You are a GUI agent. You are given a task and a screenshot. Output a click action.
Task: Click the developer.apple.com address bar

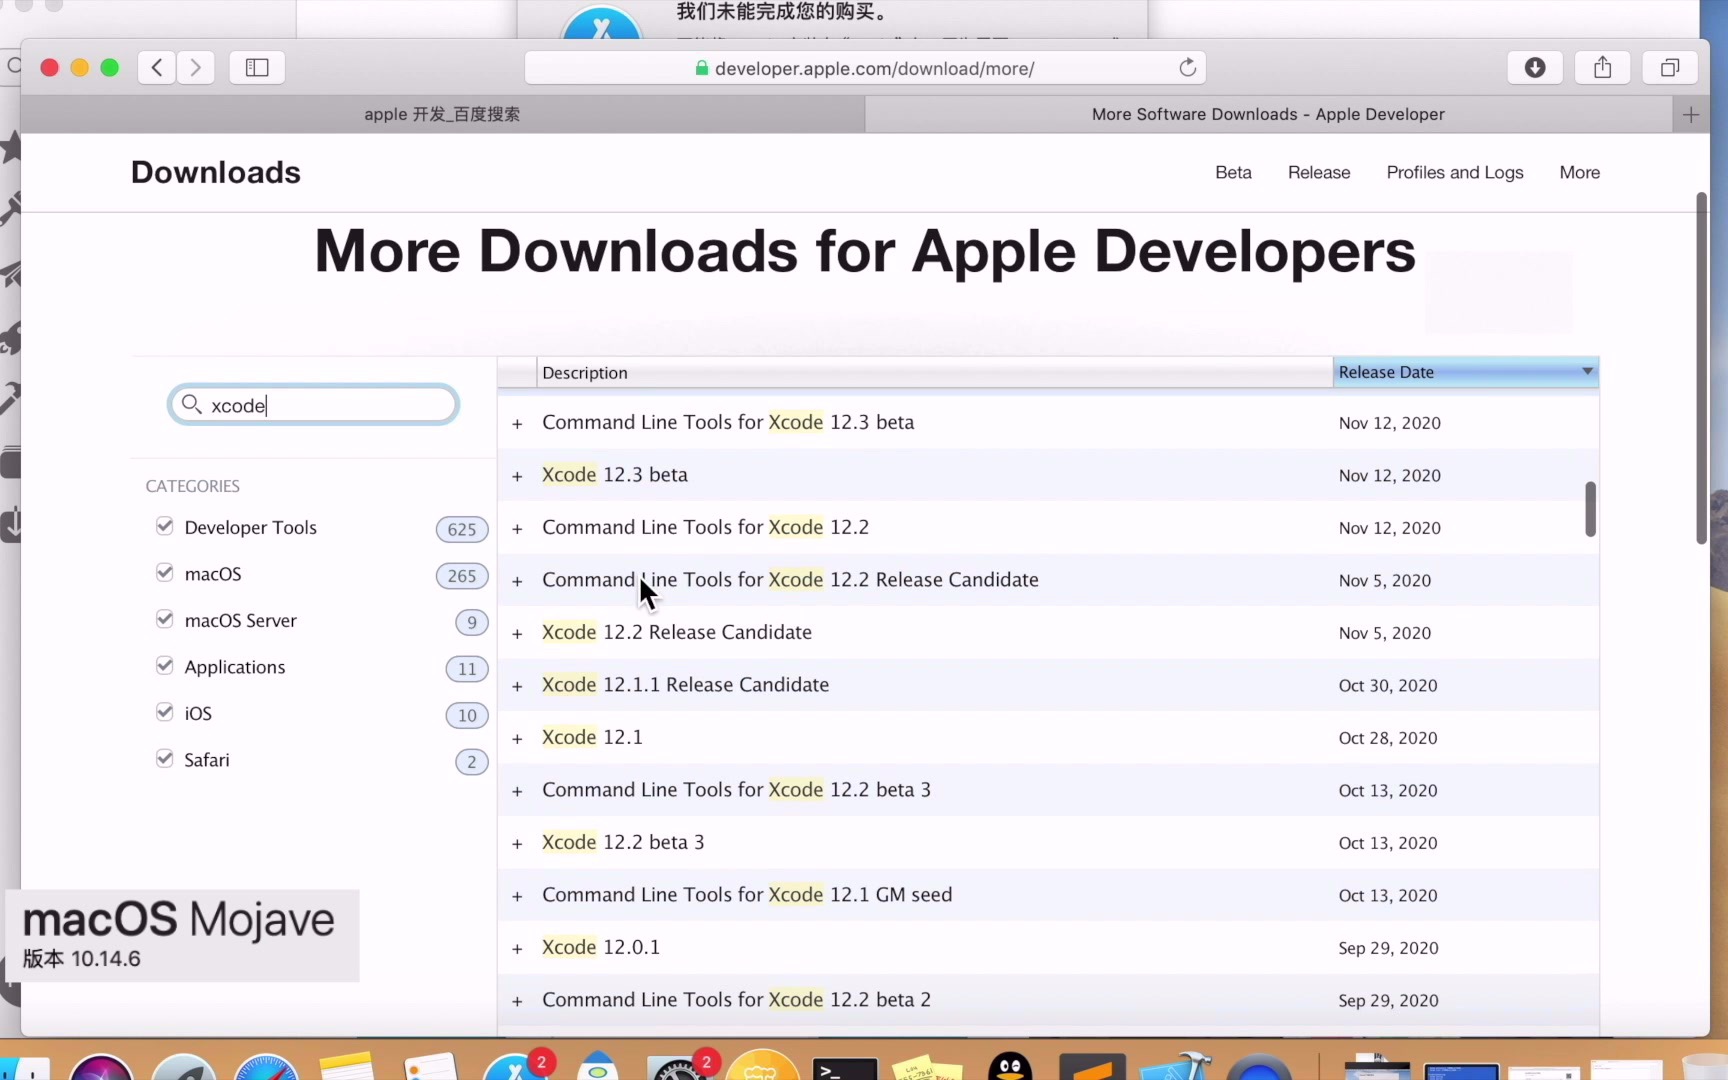(x=865, y=68)
